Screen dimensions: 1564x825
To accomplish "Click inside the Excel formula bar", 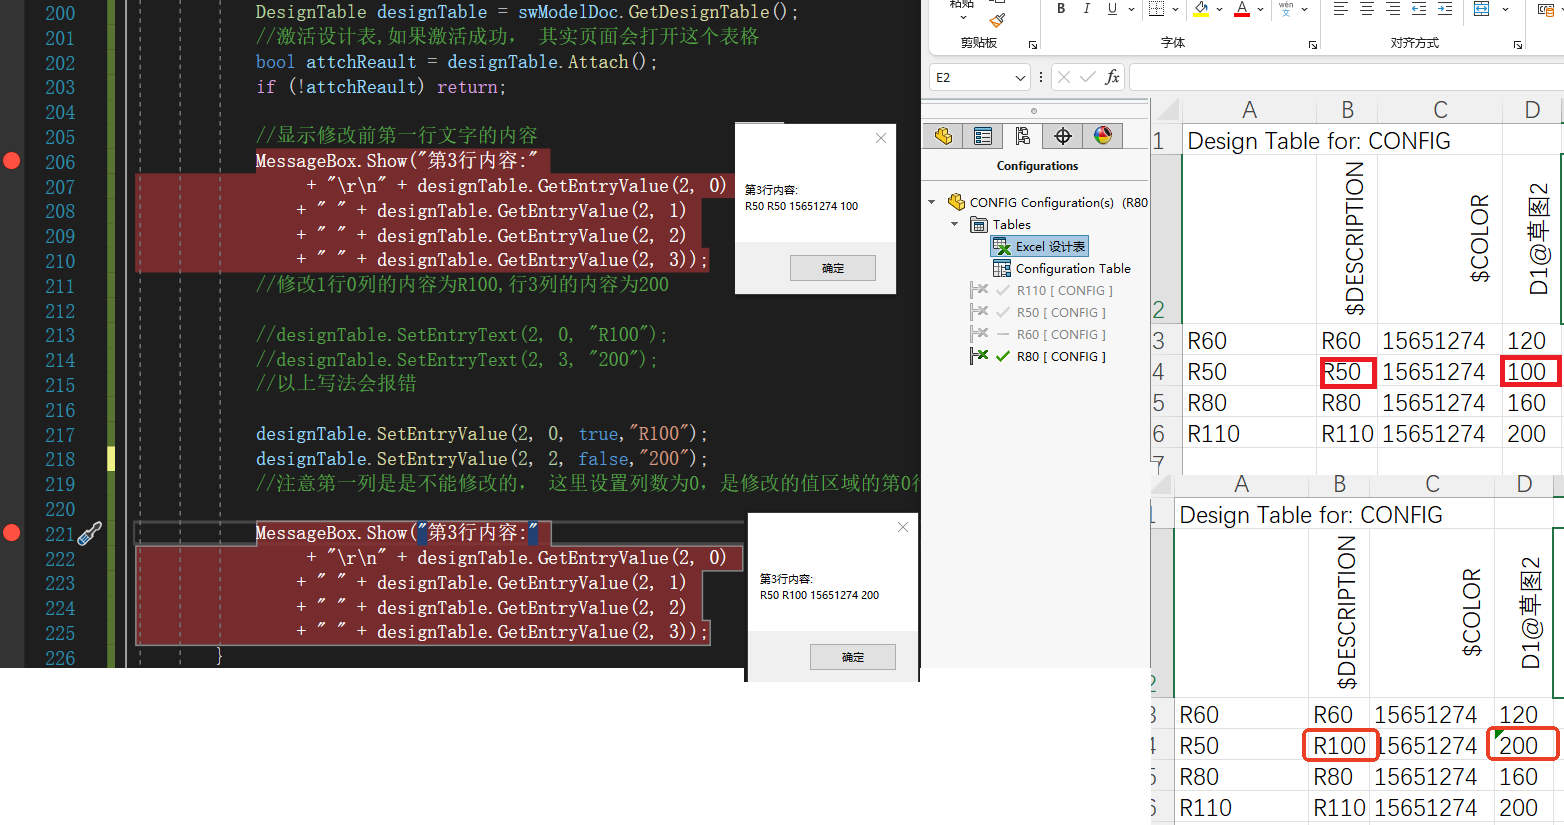I will (x=1346, y=77).
